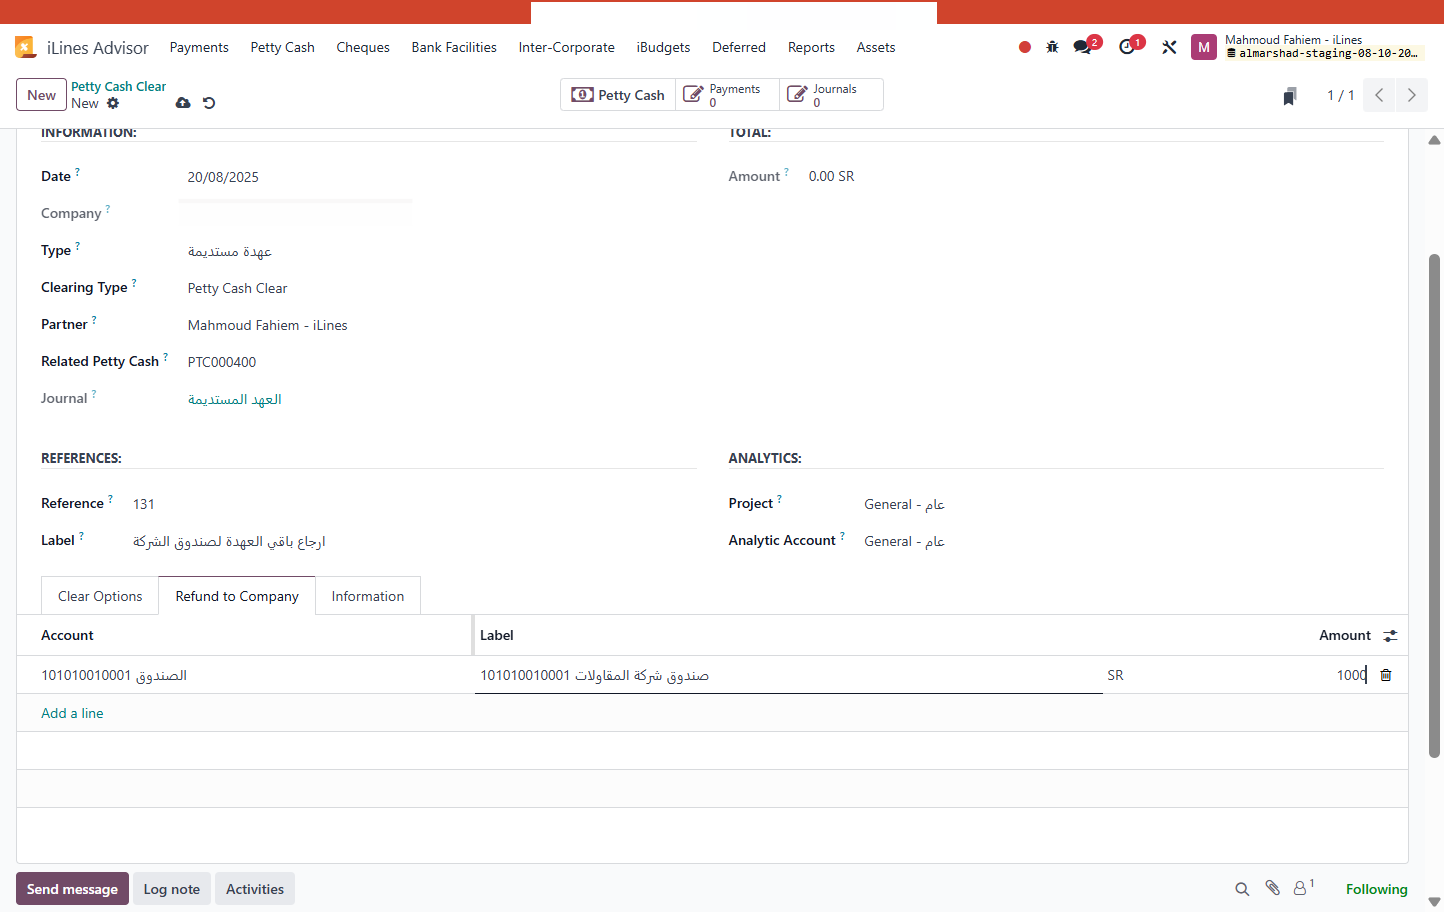Switch to the Information tab
The width and height of the screenshot is (1444, 912).
pyautogui.click(x=368, y=596)
